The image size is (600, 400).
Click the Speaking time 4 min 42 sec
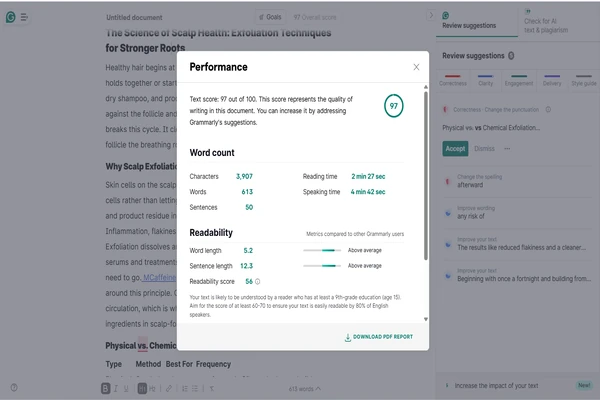pyautogui.click(x=368, y=192)
